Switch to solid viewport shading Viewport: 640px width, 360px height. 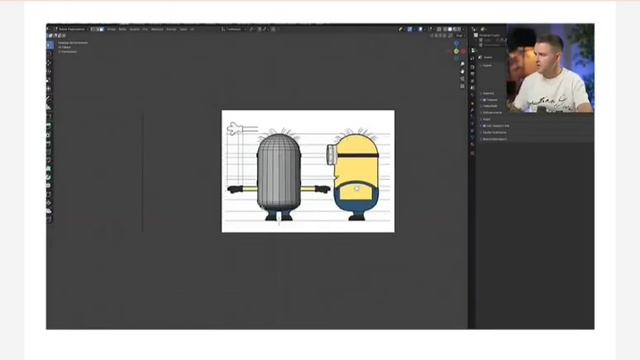pos(450,29)
